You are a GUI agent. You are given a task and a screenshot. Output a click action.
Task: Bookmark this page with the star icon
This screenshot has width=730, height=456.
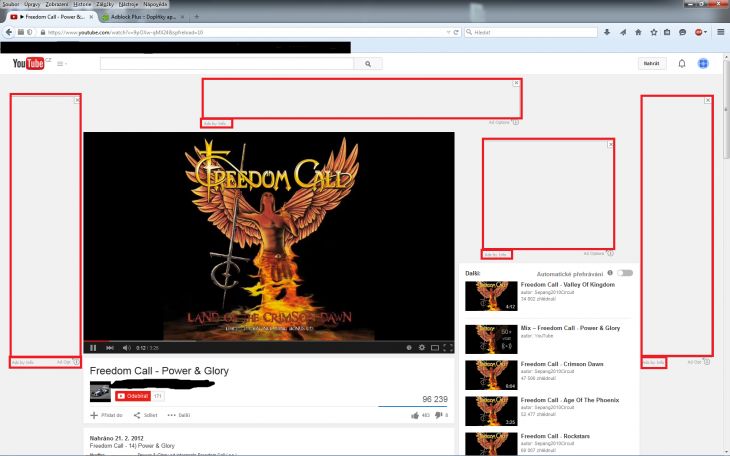(x=654, y=32)
